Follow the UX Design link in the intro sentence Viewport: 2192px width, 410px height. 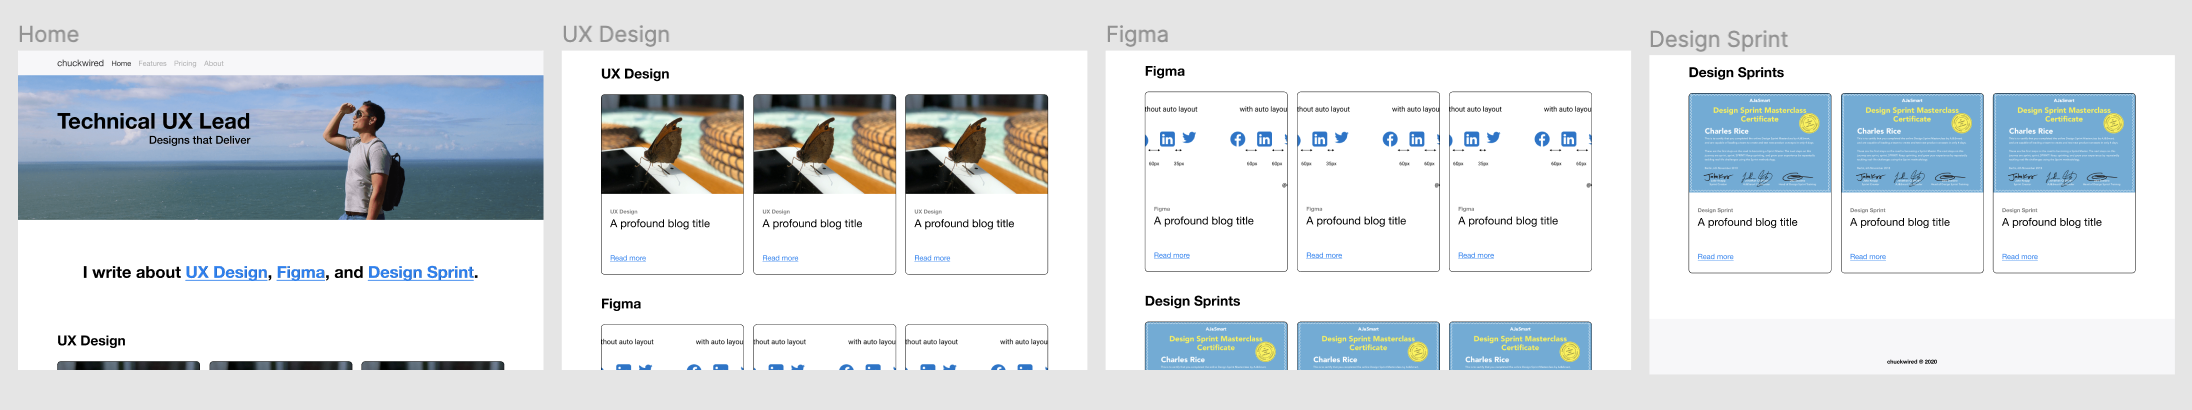pyautogui.click(x=226, y=272)
